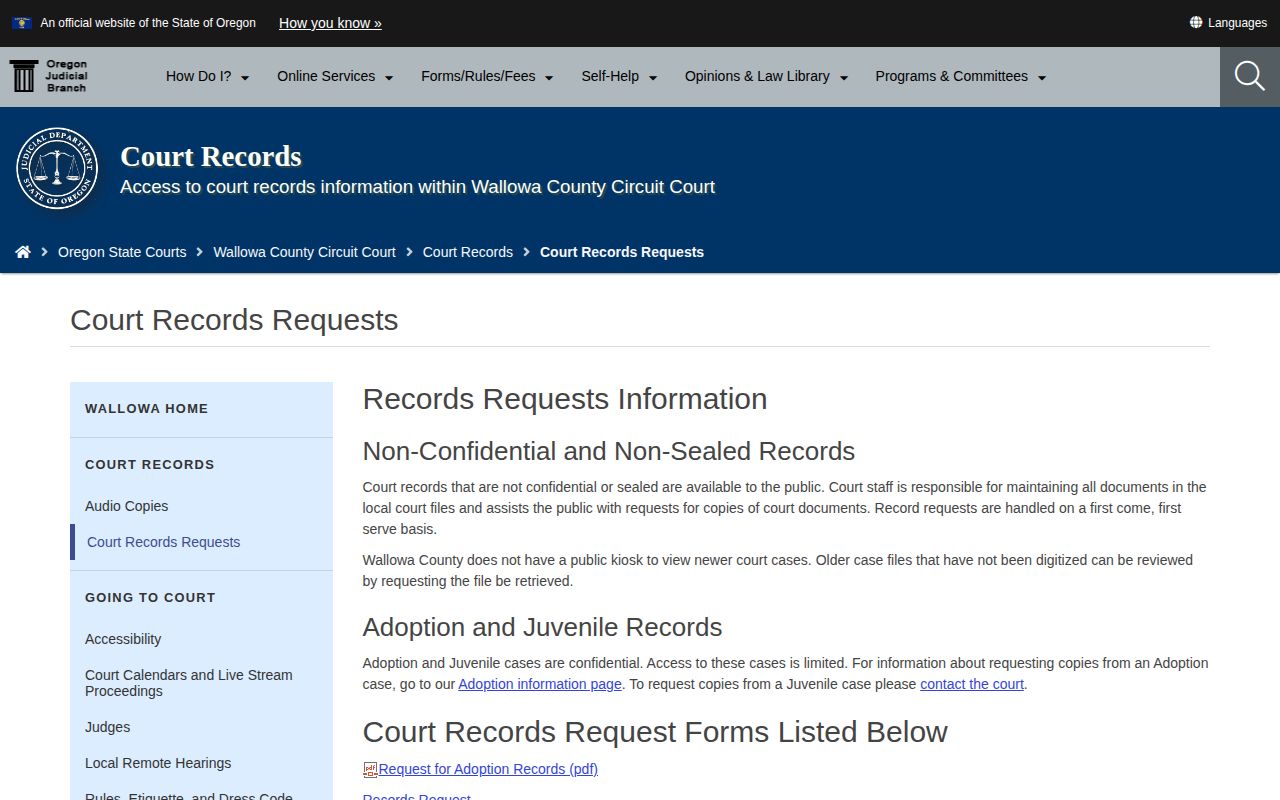Click Court Records Requests breadcrumb item
Screen dimensions: 1280x800
coord(622,252)
